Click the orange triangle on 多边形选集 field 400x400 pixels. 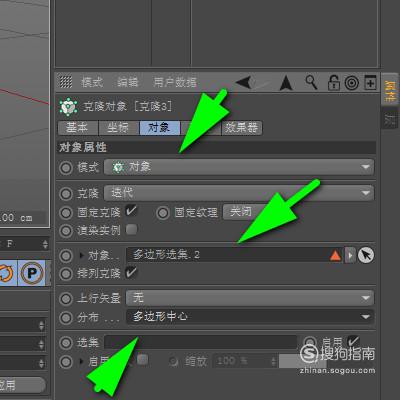[x=335, y=256]
